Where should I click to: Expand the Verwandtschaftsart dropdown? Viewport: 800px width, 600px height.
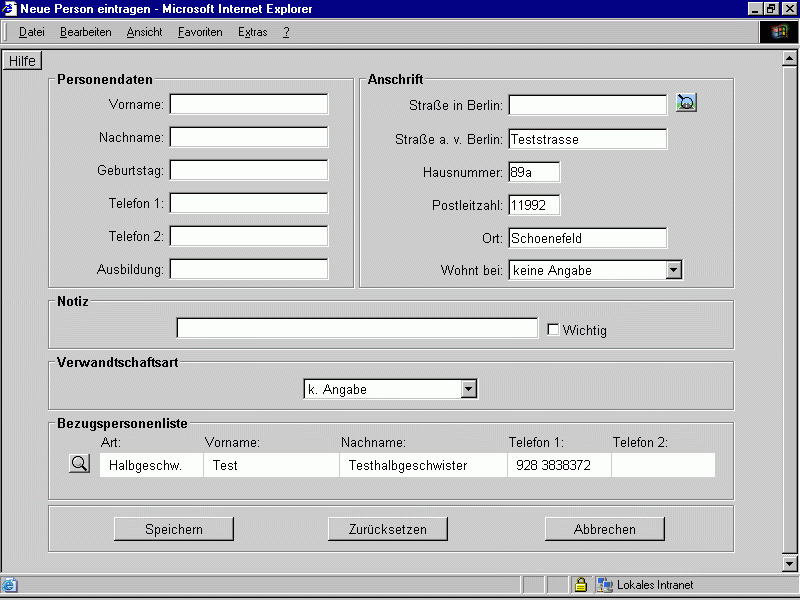(x=469, y=389)
